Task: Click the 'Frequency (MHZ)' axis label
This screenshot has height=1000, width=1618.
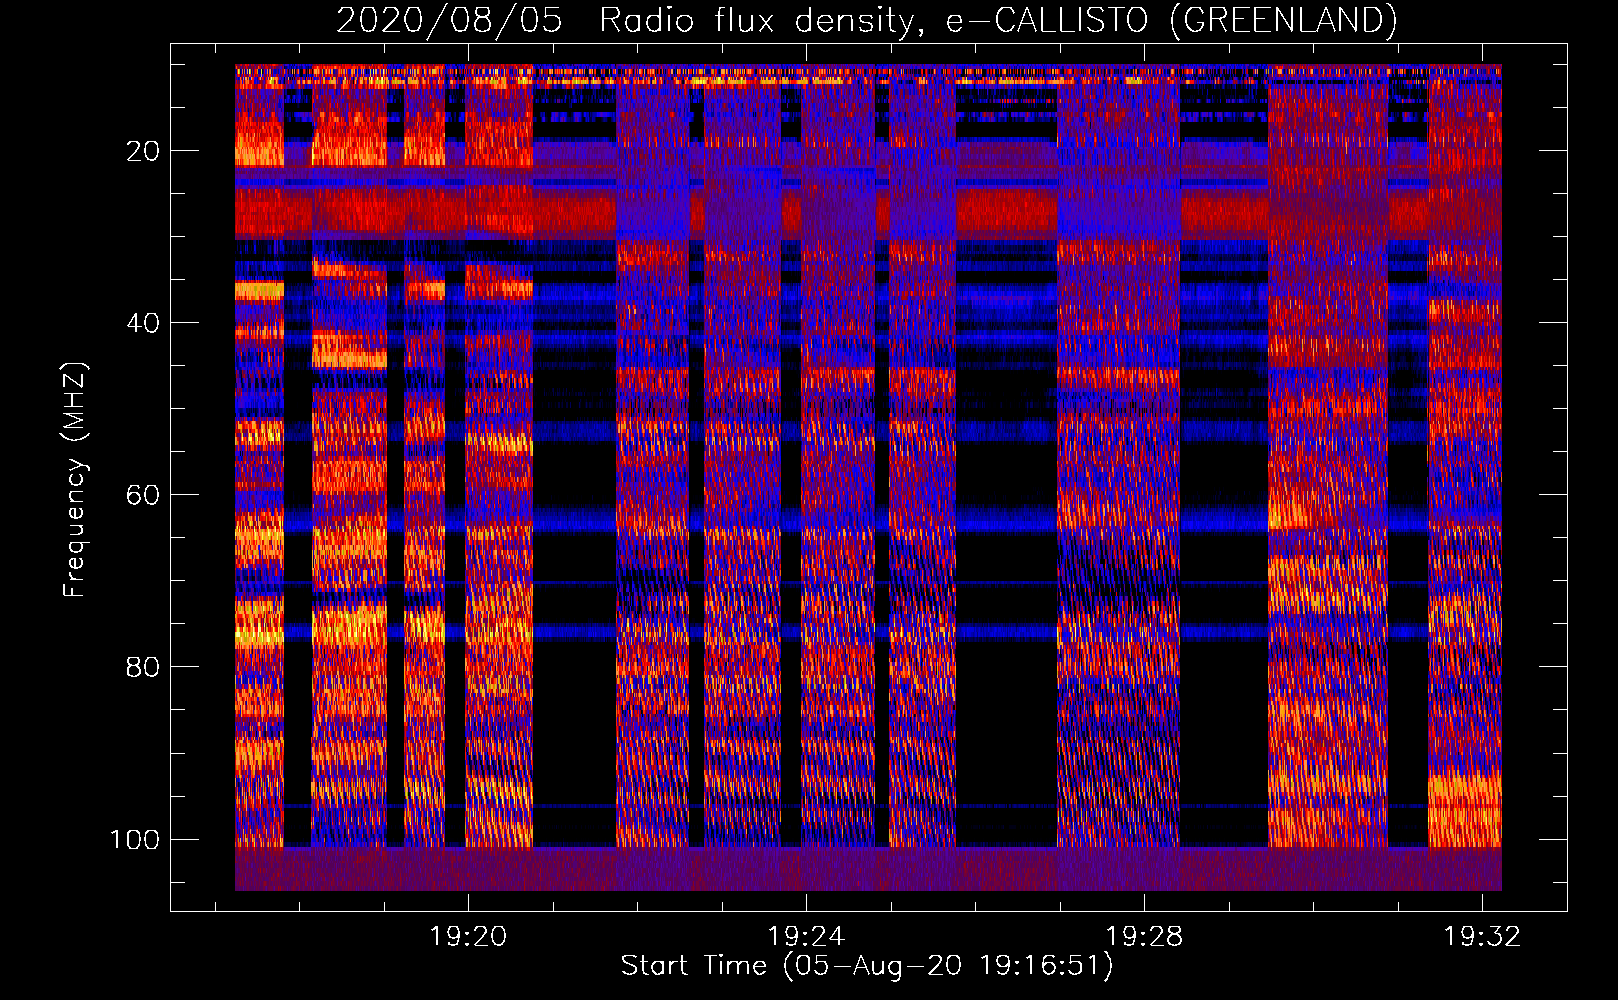Action: click(75, 480)
